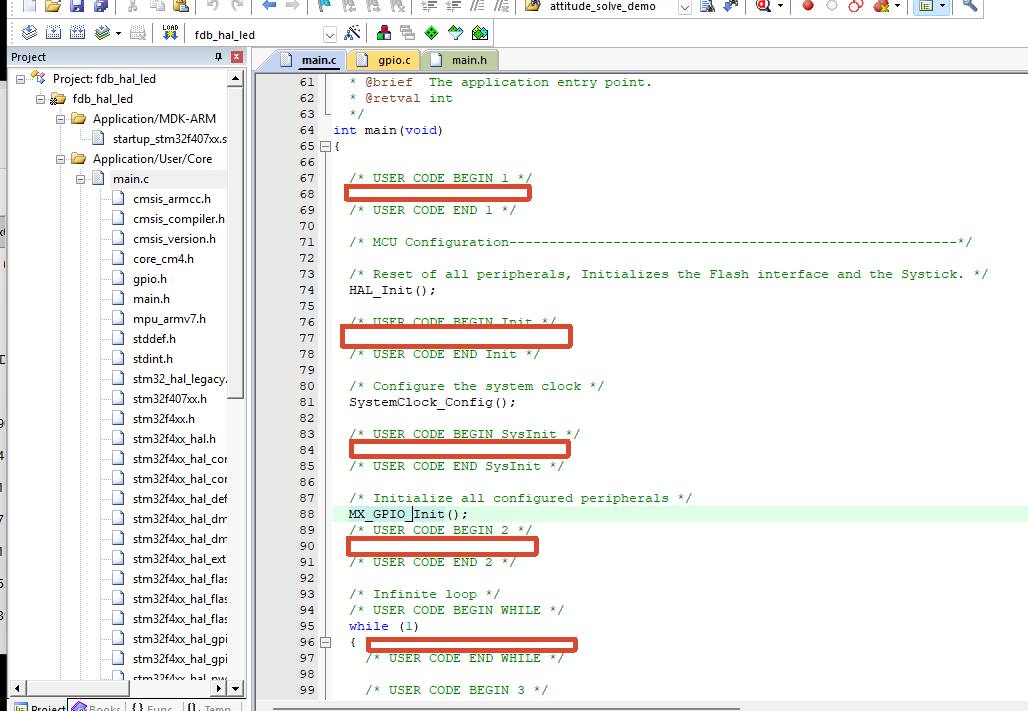Open File Extensions, Books and Environment

(x=384, y=33)
